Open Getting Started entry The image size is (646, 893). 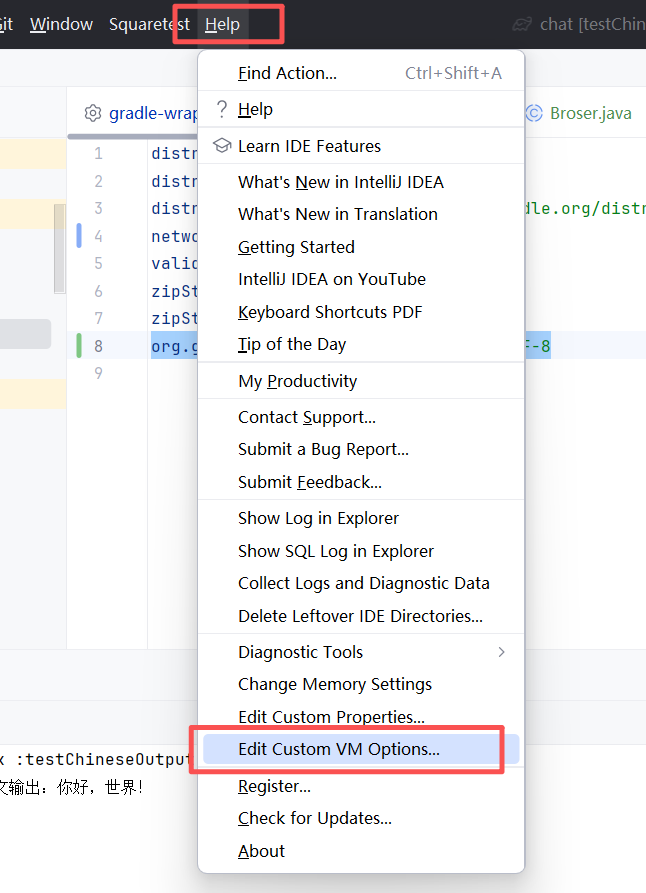361,247
